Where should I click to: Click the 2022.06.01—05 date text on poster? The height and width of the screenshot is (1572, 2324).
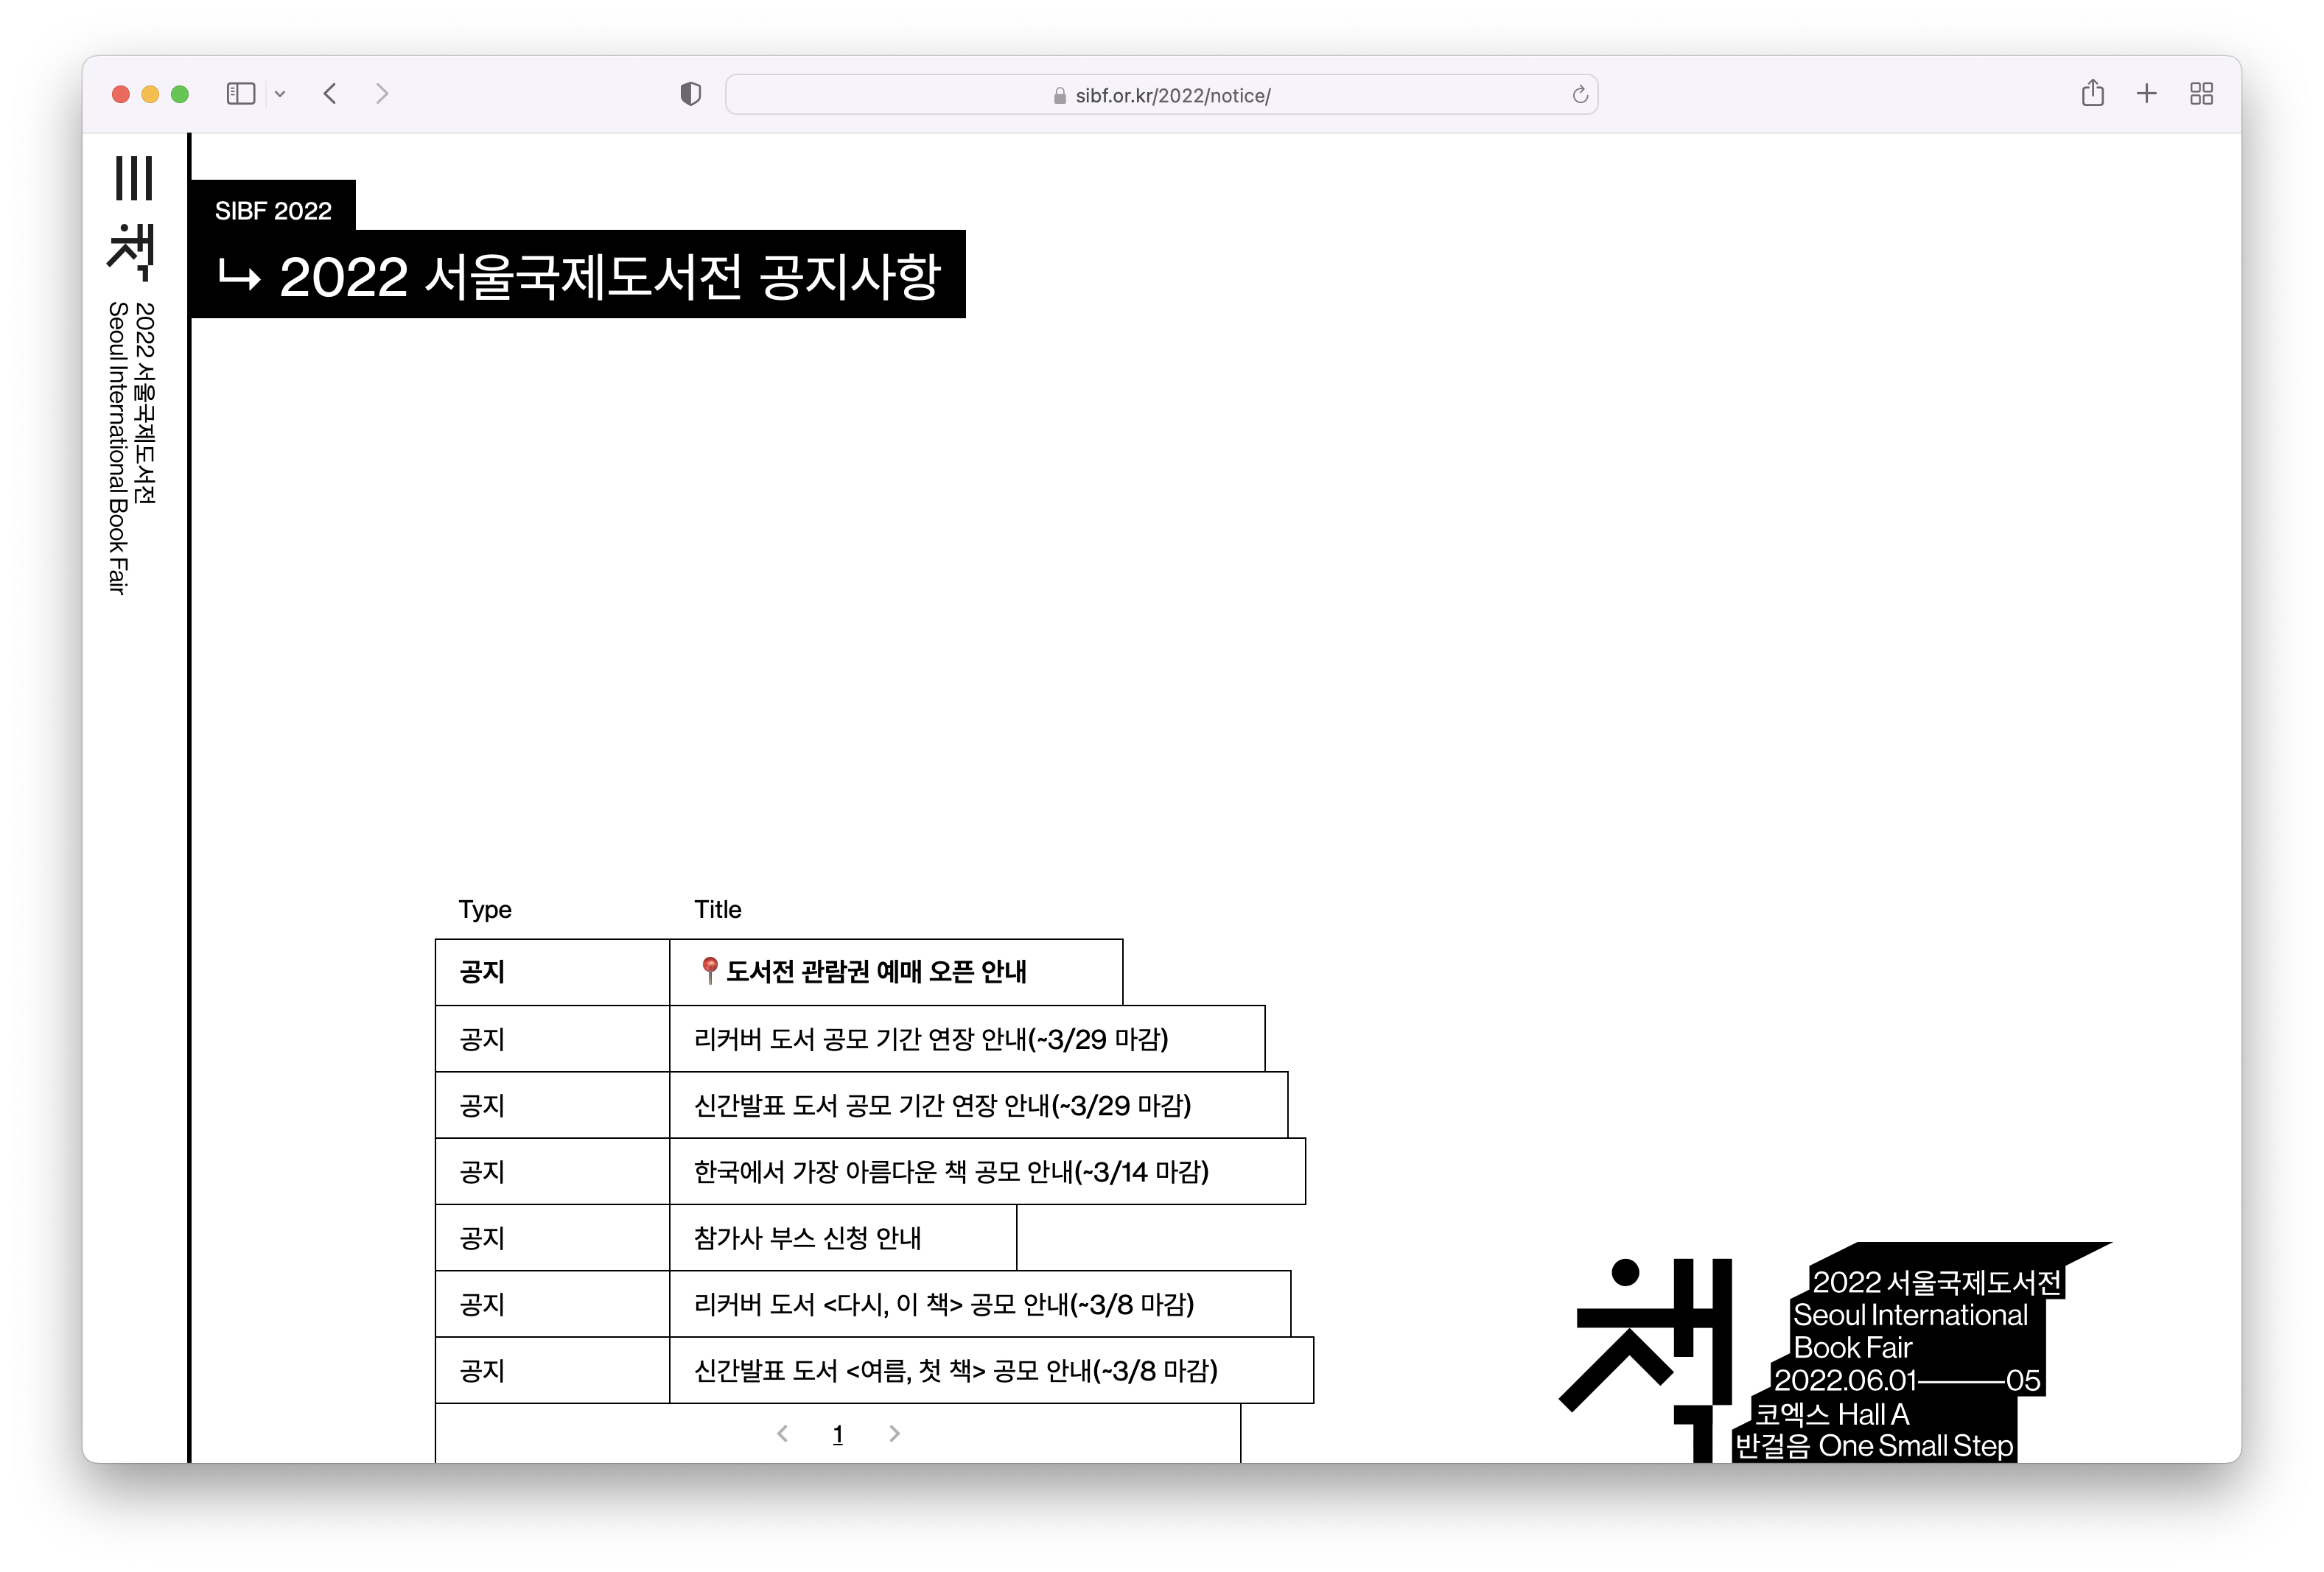click(x=1907, y=1380)
